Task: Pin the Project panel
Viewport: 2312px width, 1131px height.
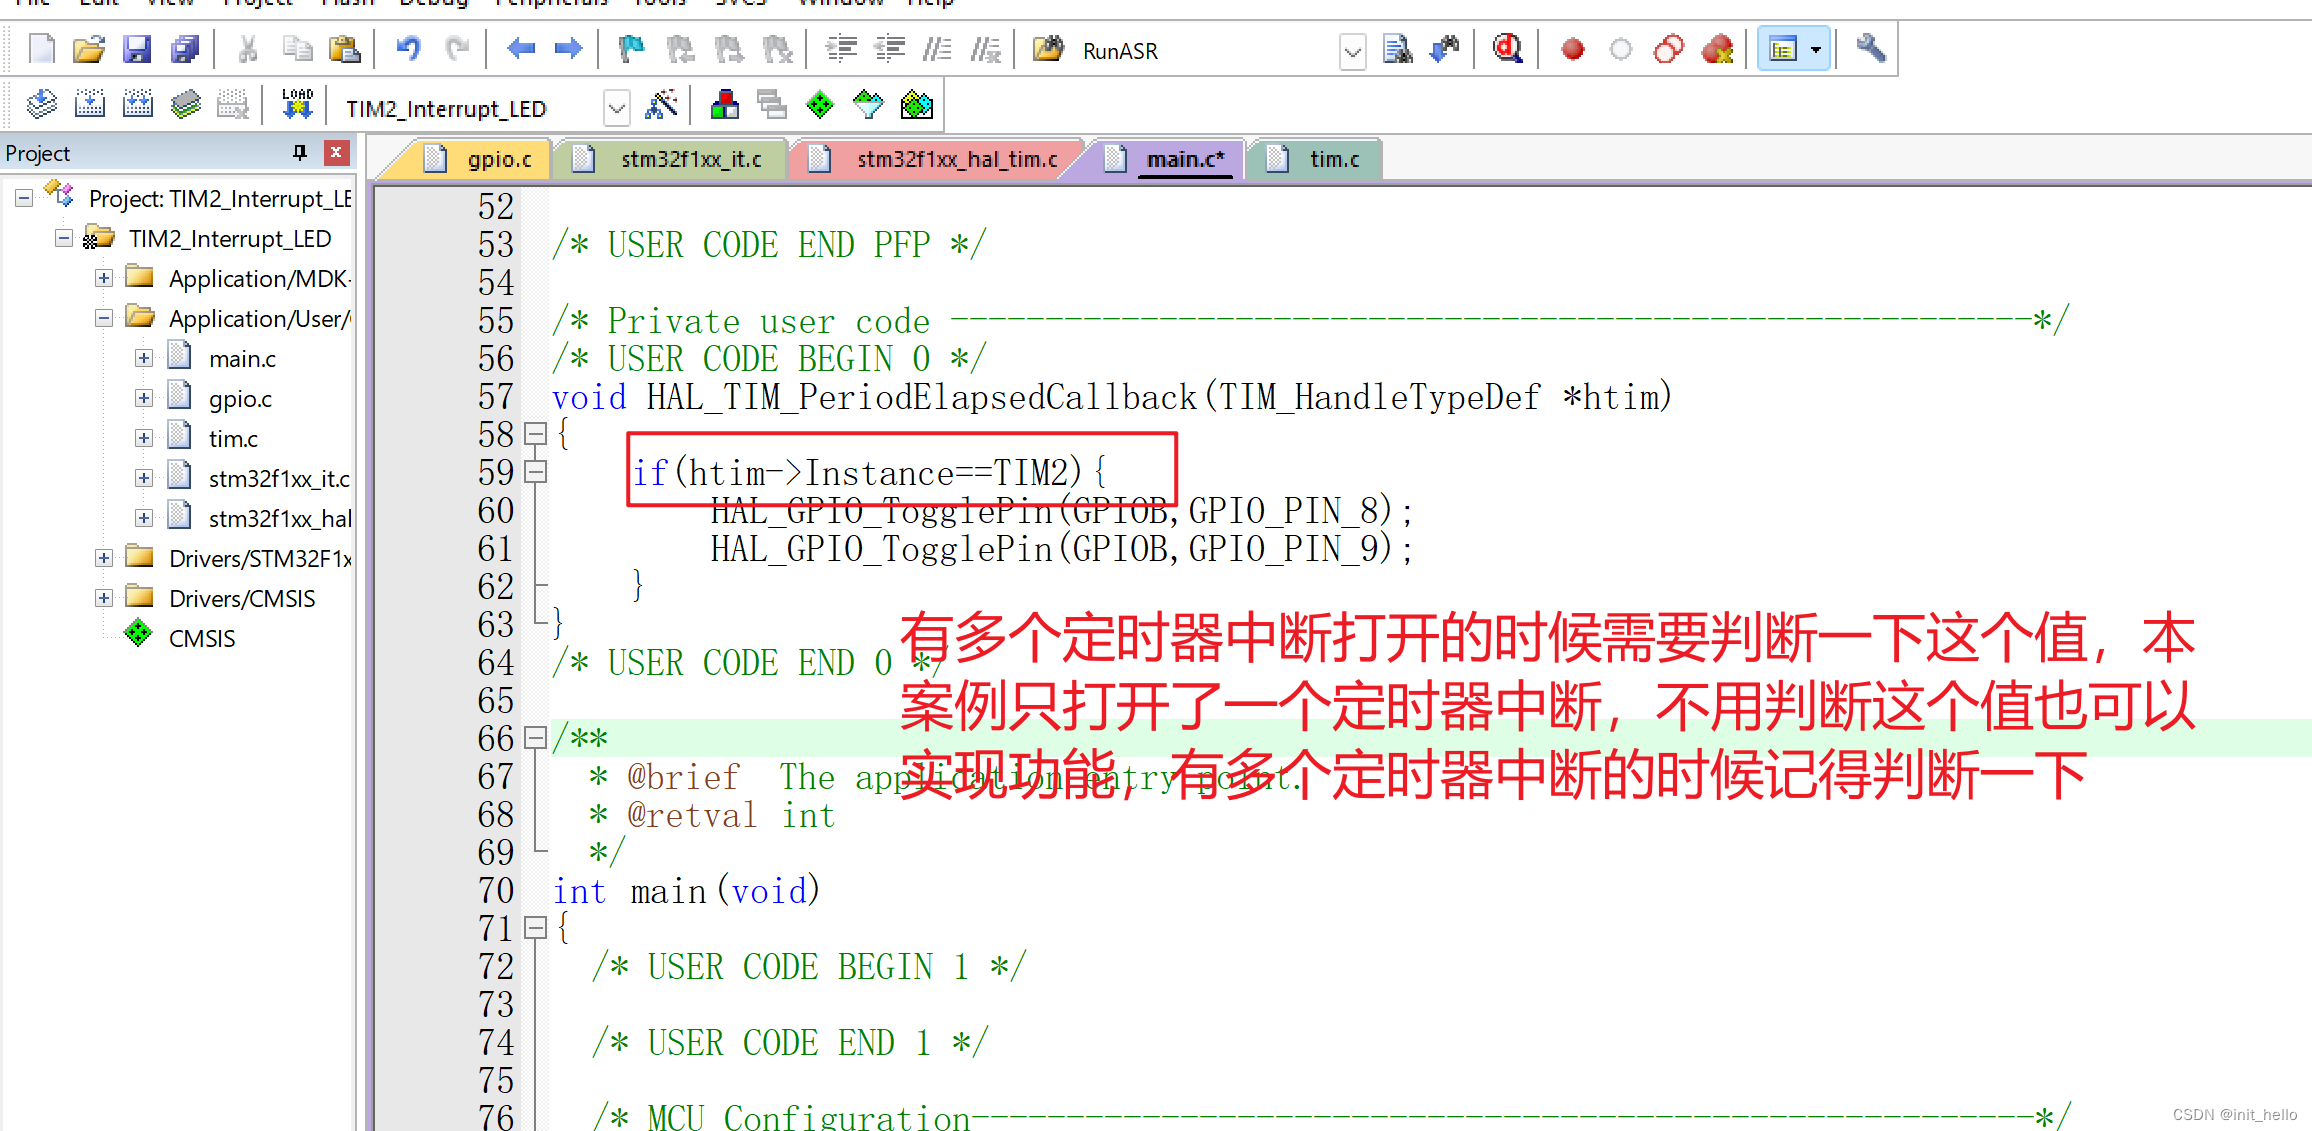Action: (299, 152)
